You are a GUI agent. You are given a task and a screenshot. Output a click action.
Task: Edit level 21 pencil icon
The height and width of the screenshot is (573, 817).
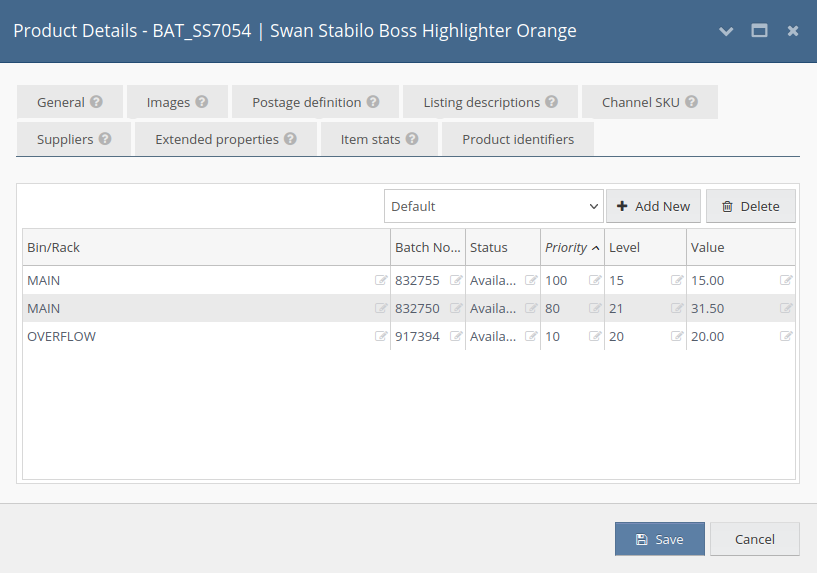[677, 308]
